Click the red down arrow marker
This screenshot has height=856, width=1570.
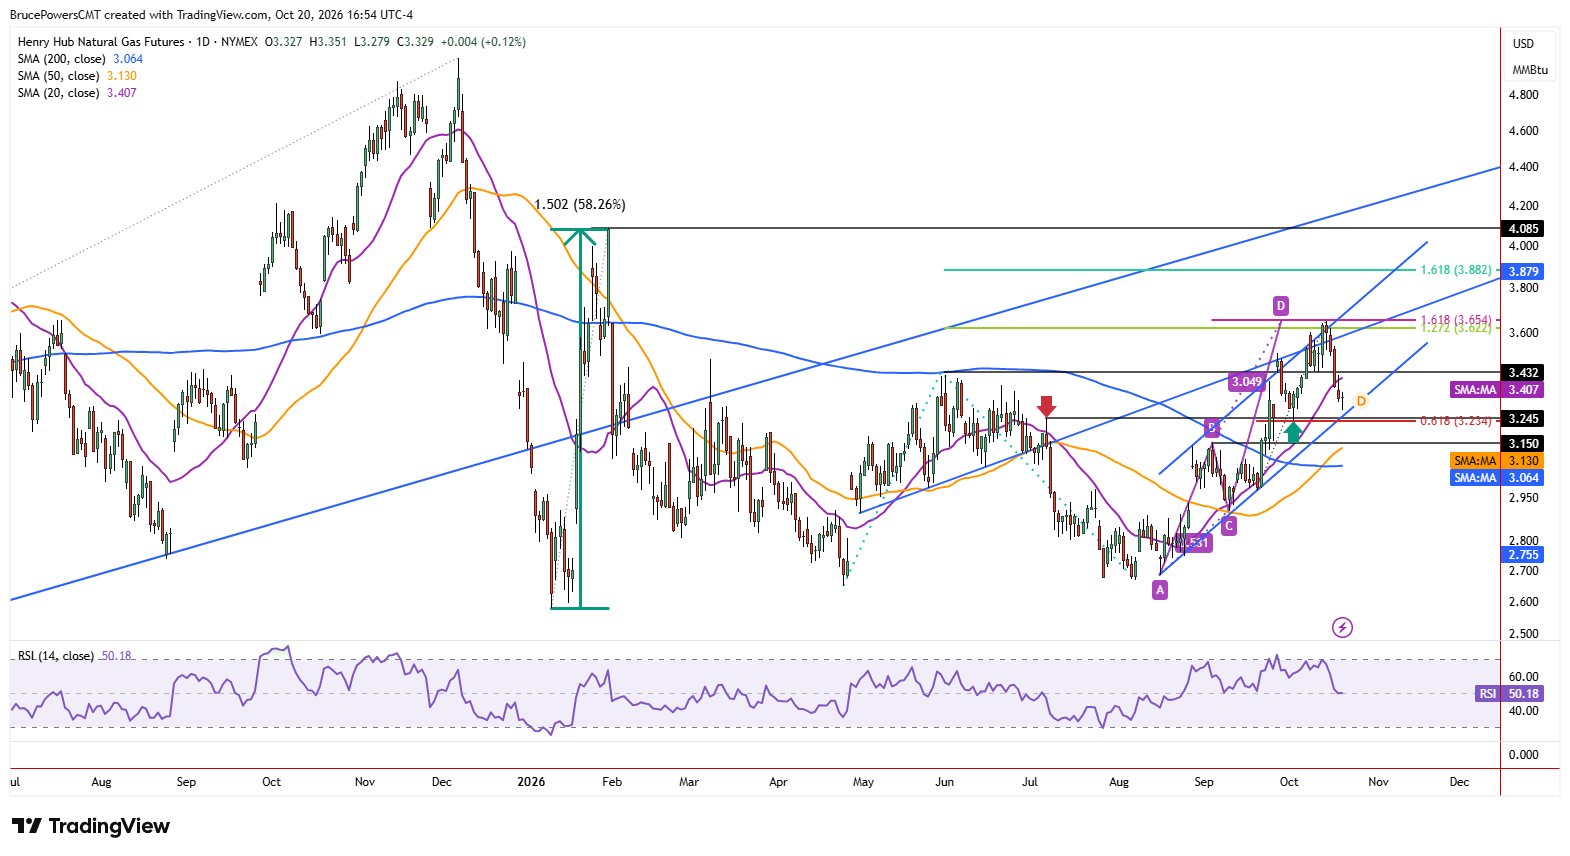pyautogui.click(x=1046, y=406)
